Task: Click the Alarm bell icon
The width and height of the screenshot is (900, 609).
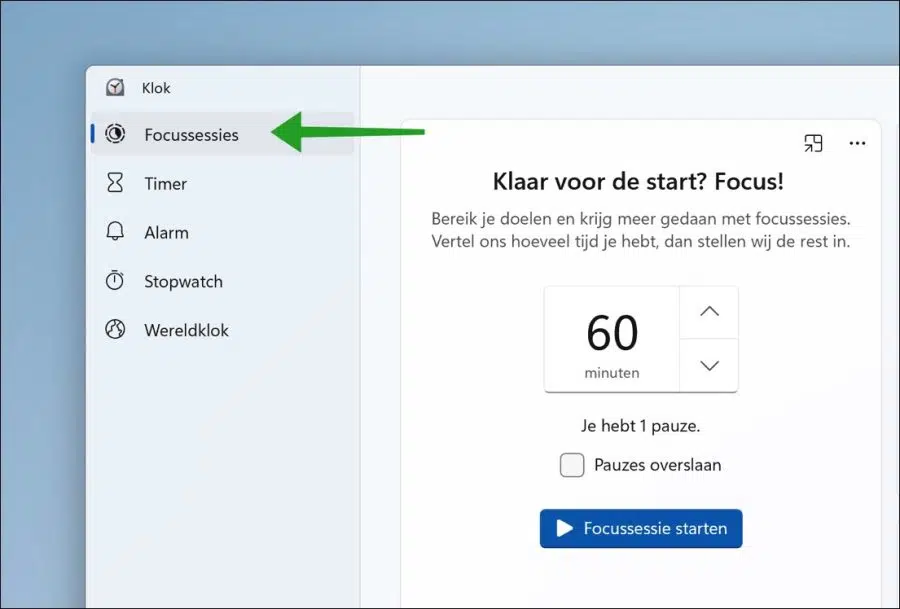Action: [x=115, y=231]
